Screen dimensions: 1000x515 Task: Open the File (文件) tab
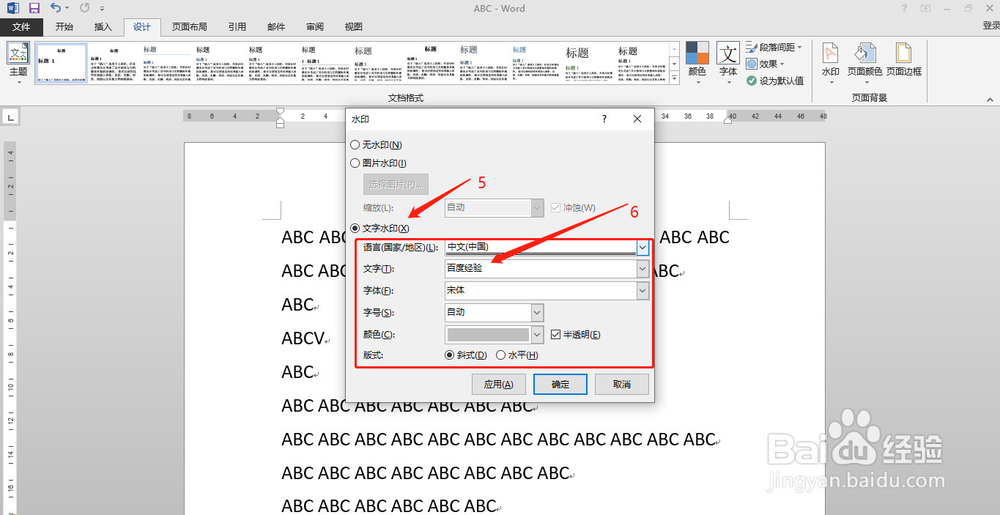(22, 27)
